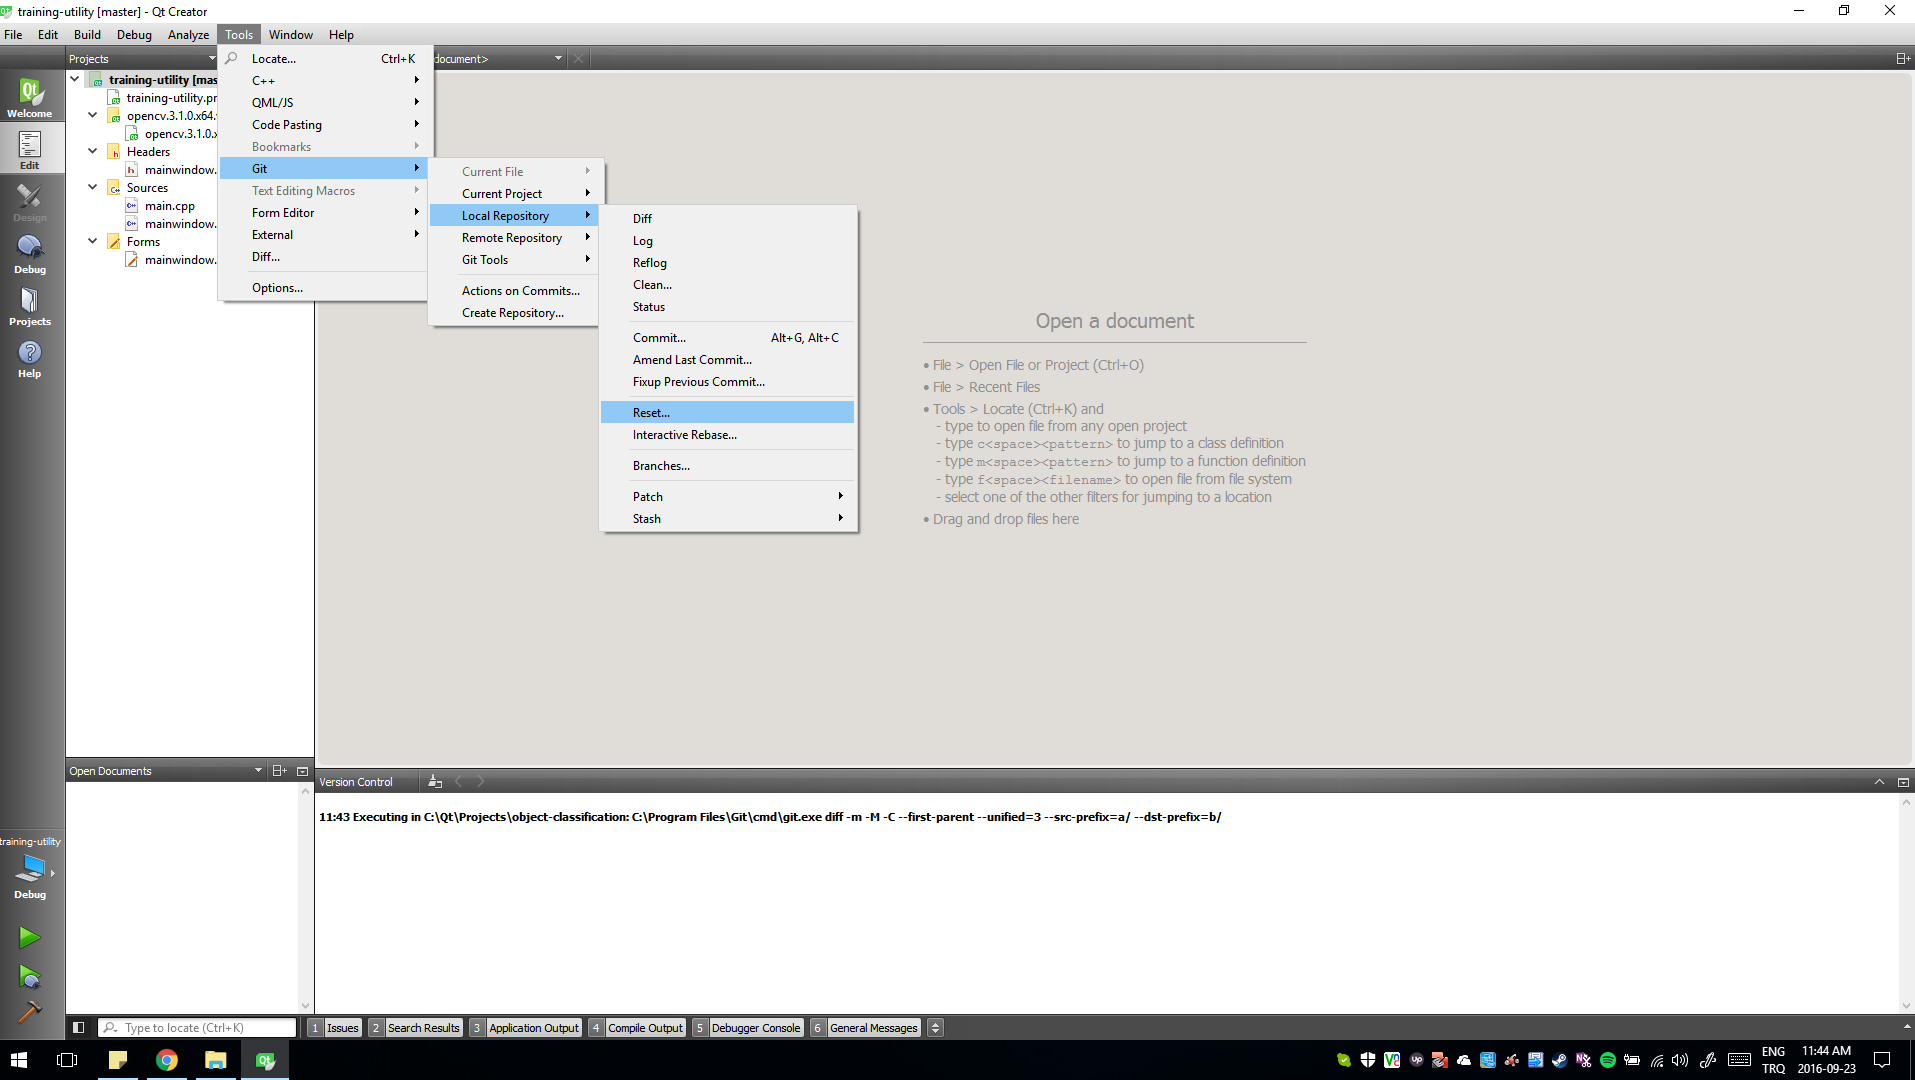
Task: Split the Open Documents pane
Action: click(x=279, y=771)
